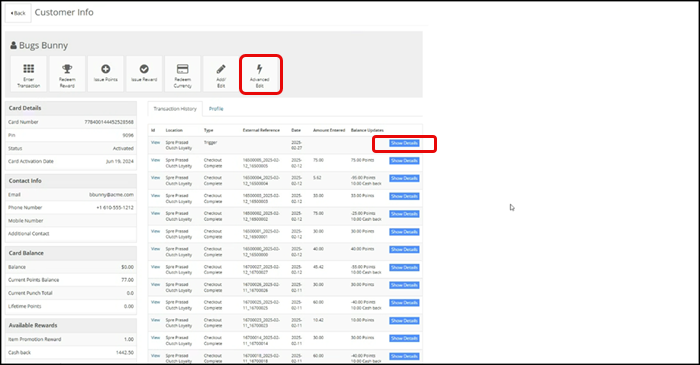700x365 pixels.
Task: View the reference 16500005 transaction
Action: click(x=155, y=160)
